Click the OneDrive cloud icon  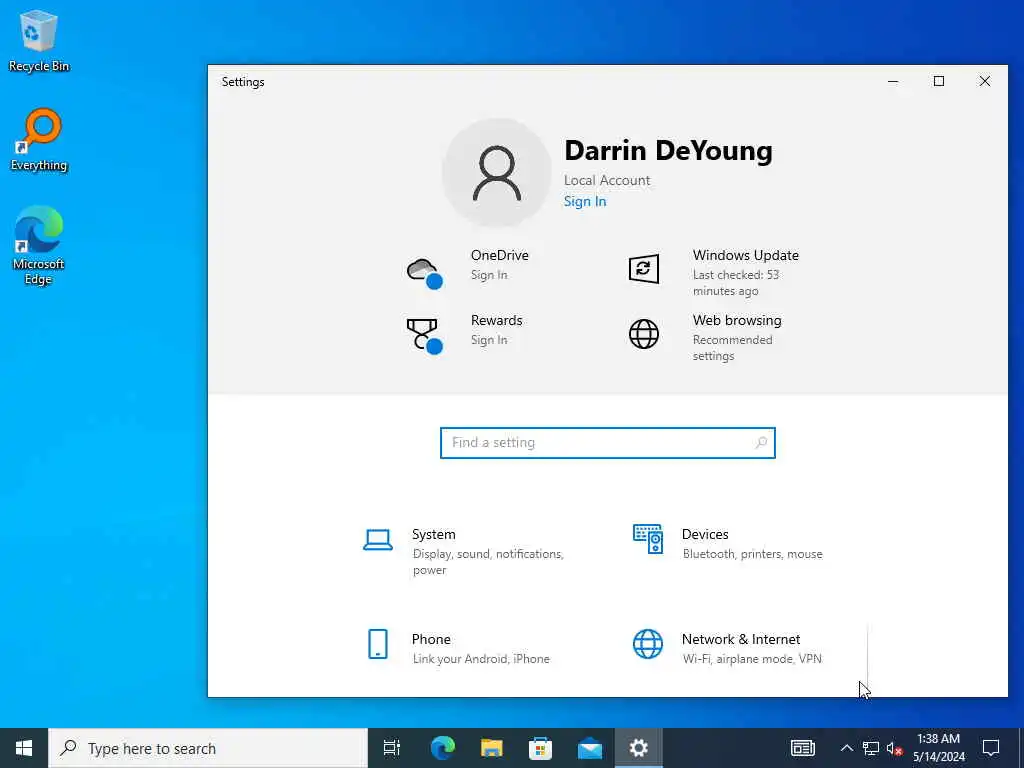(424, 272)
